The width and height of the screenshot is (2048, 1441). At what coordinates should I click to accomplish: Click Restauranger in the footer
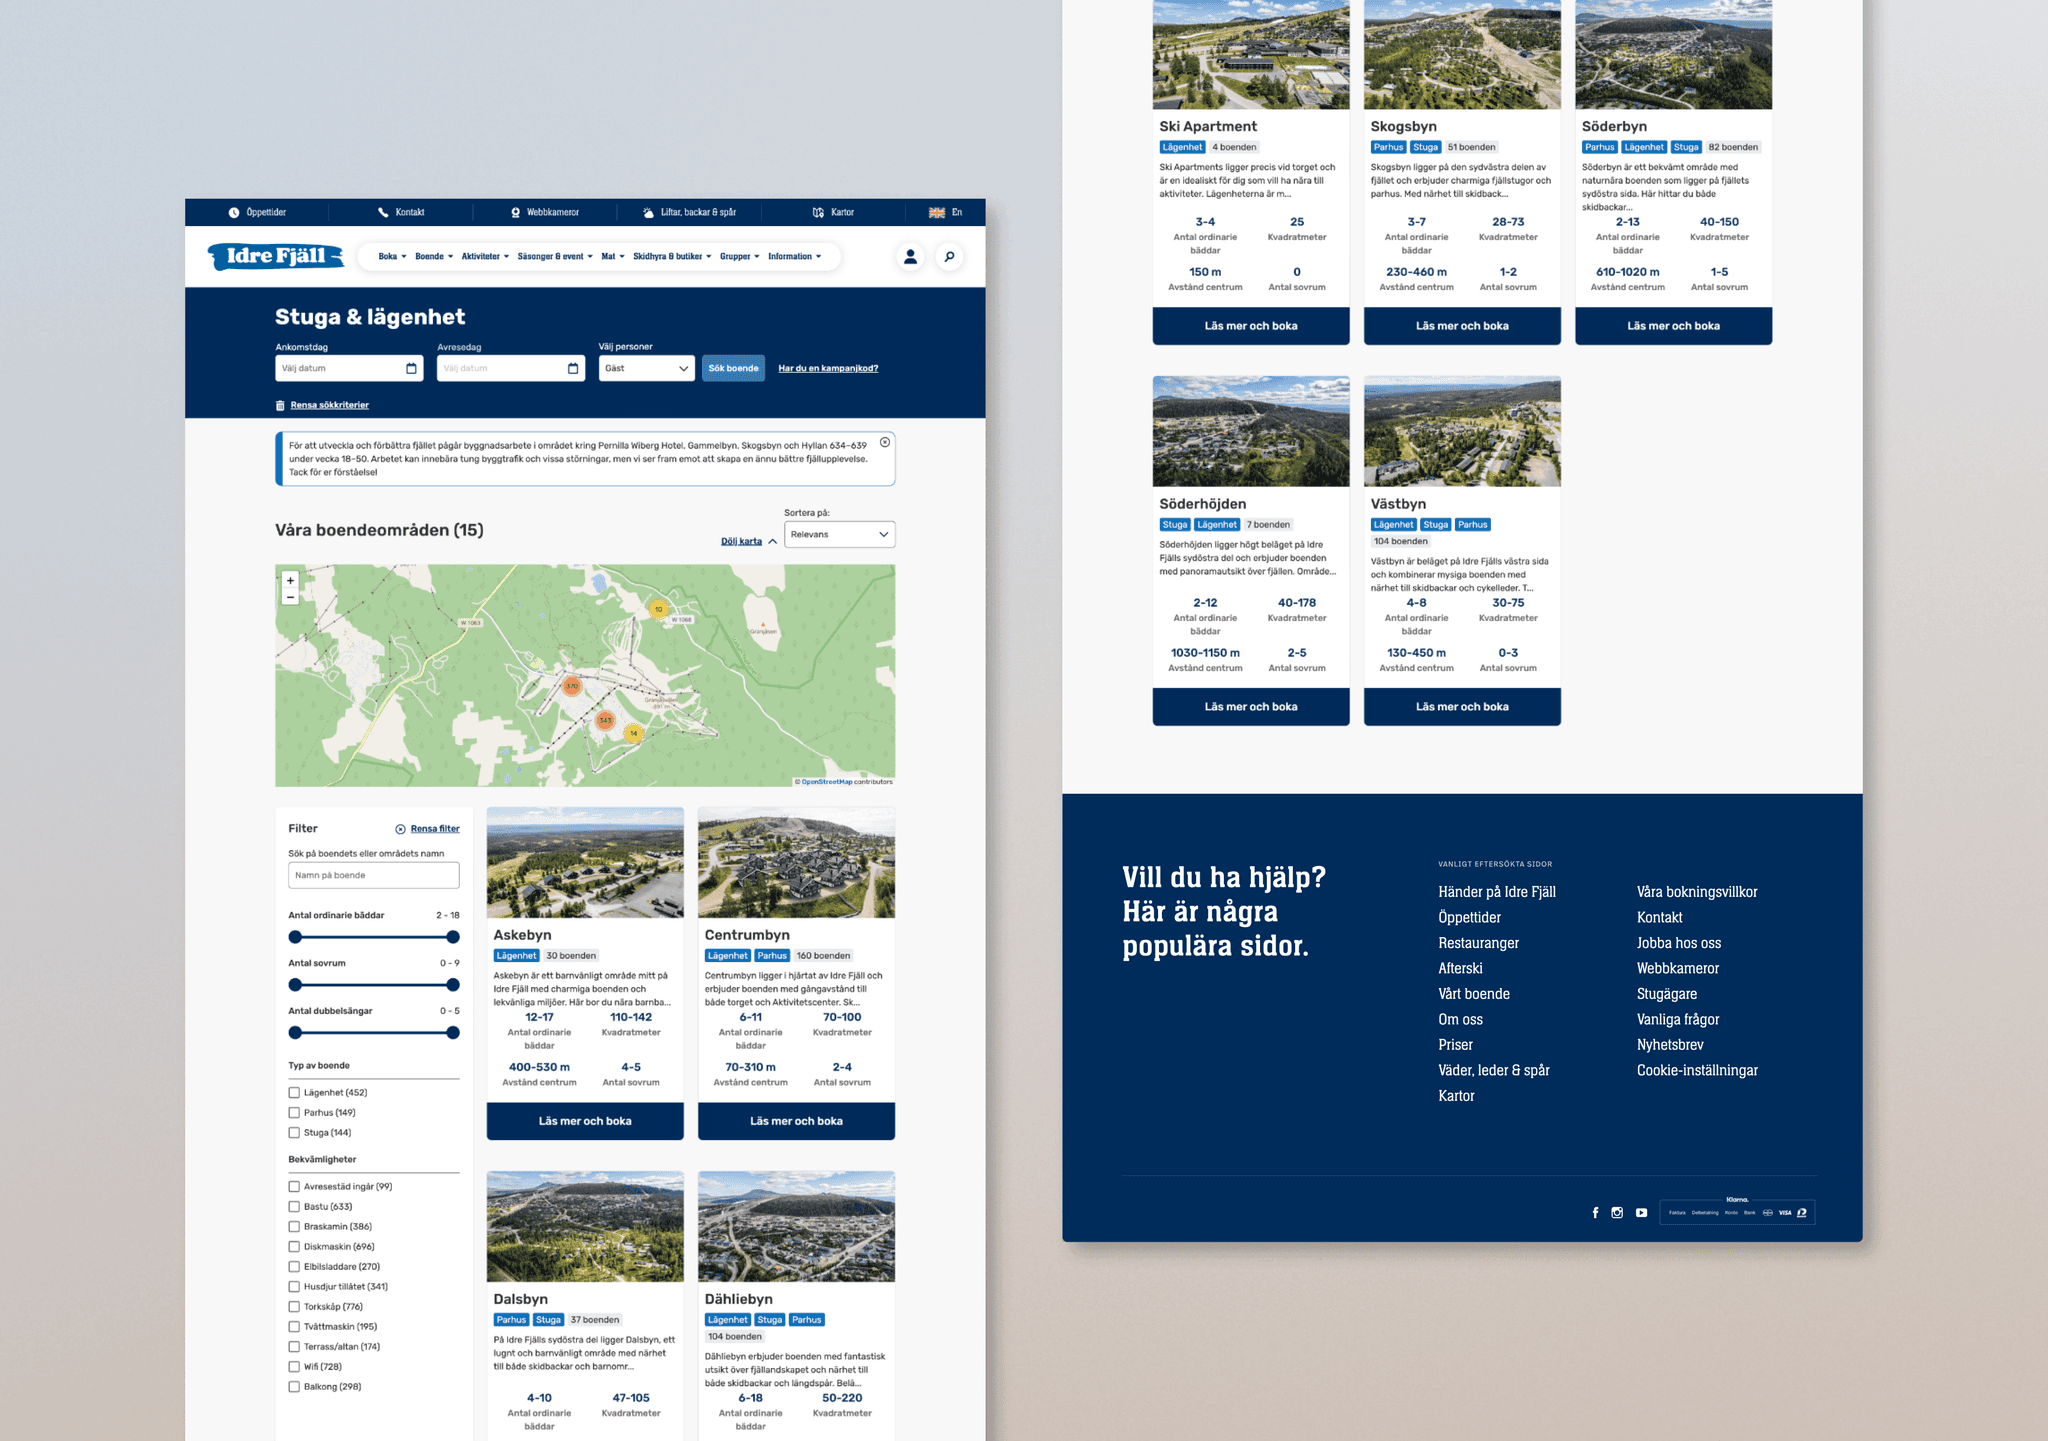coord(1478,943)
